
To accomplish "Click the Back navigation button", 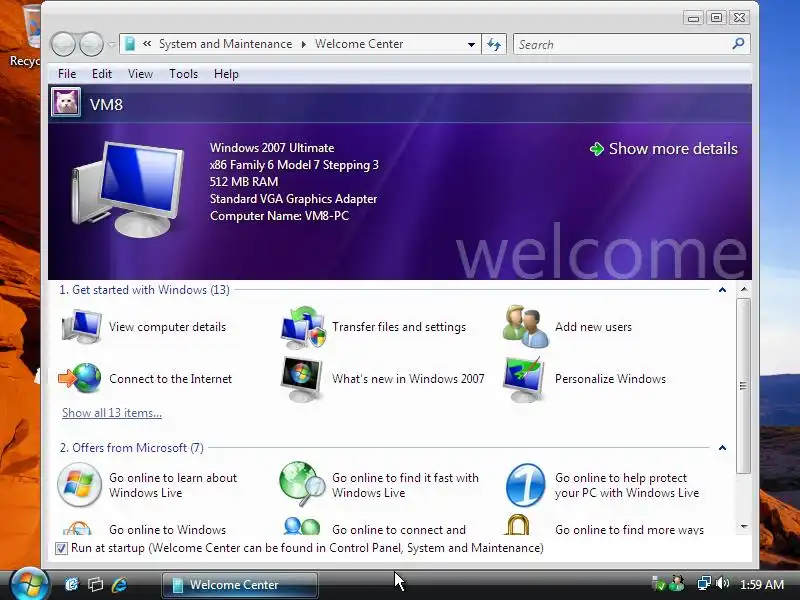I will pos(63,44).
